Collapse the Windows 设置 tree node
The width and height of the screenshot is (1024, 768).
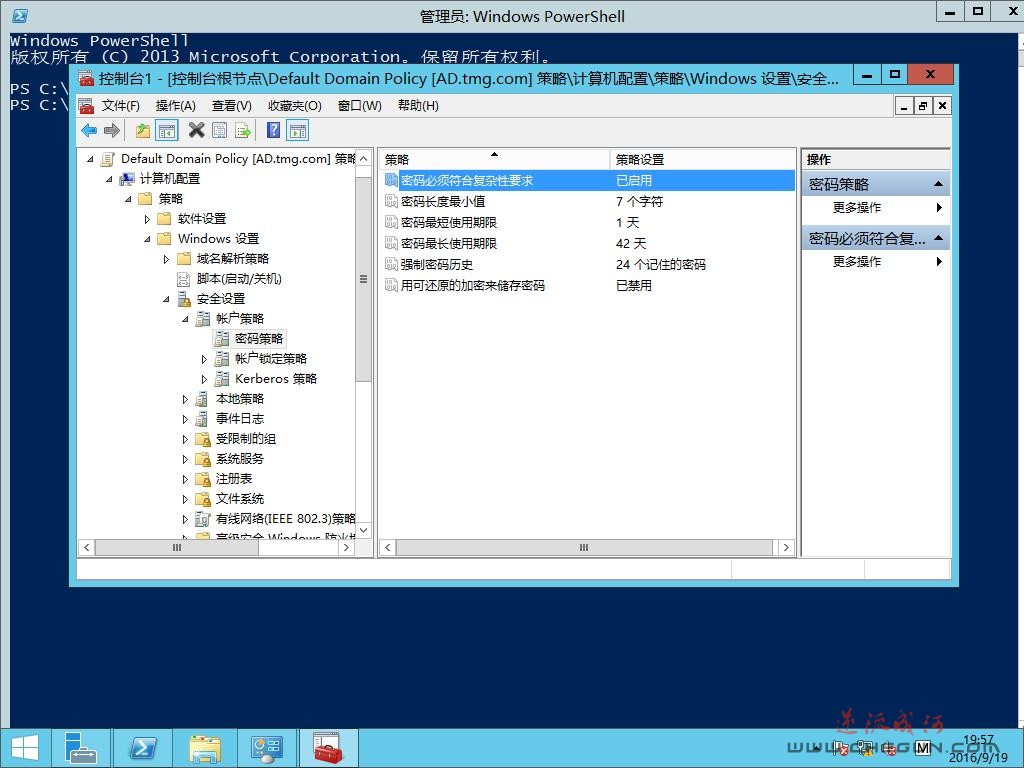(147, 239)
